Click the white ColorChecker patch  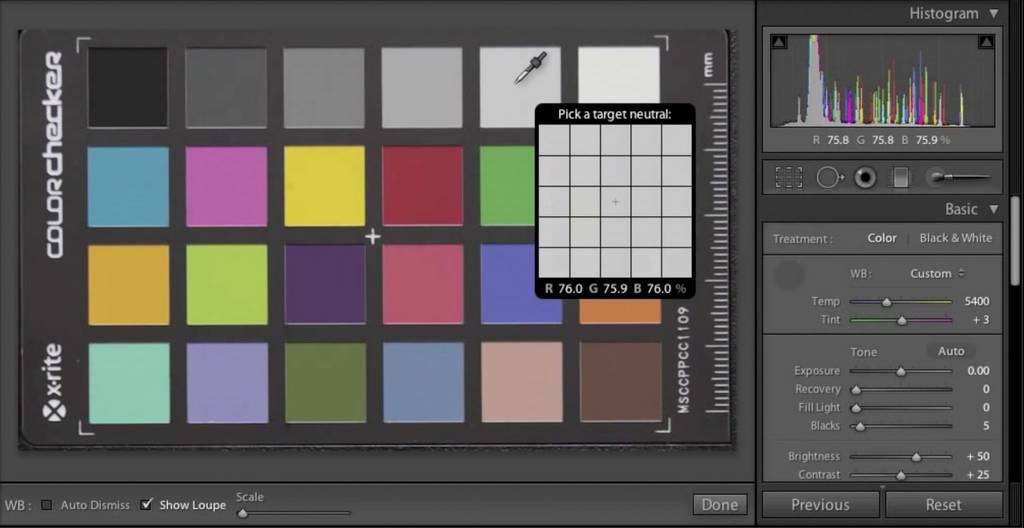pyautogui.click(x=619, y=73)
